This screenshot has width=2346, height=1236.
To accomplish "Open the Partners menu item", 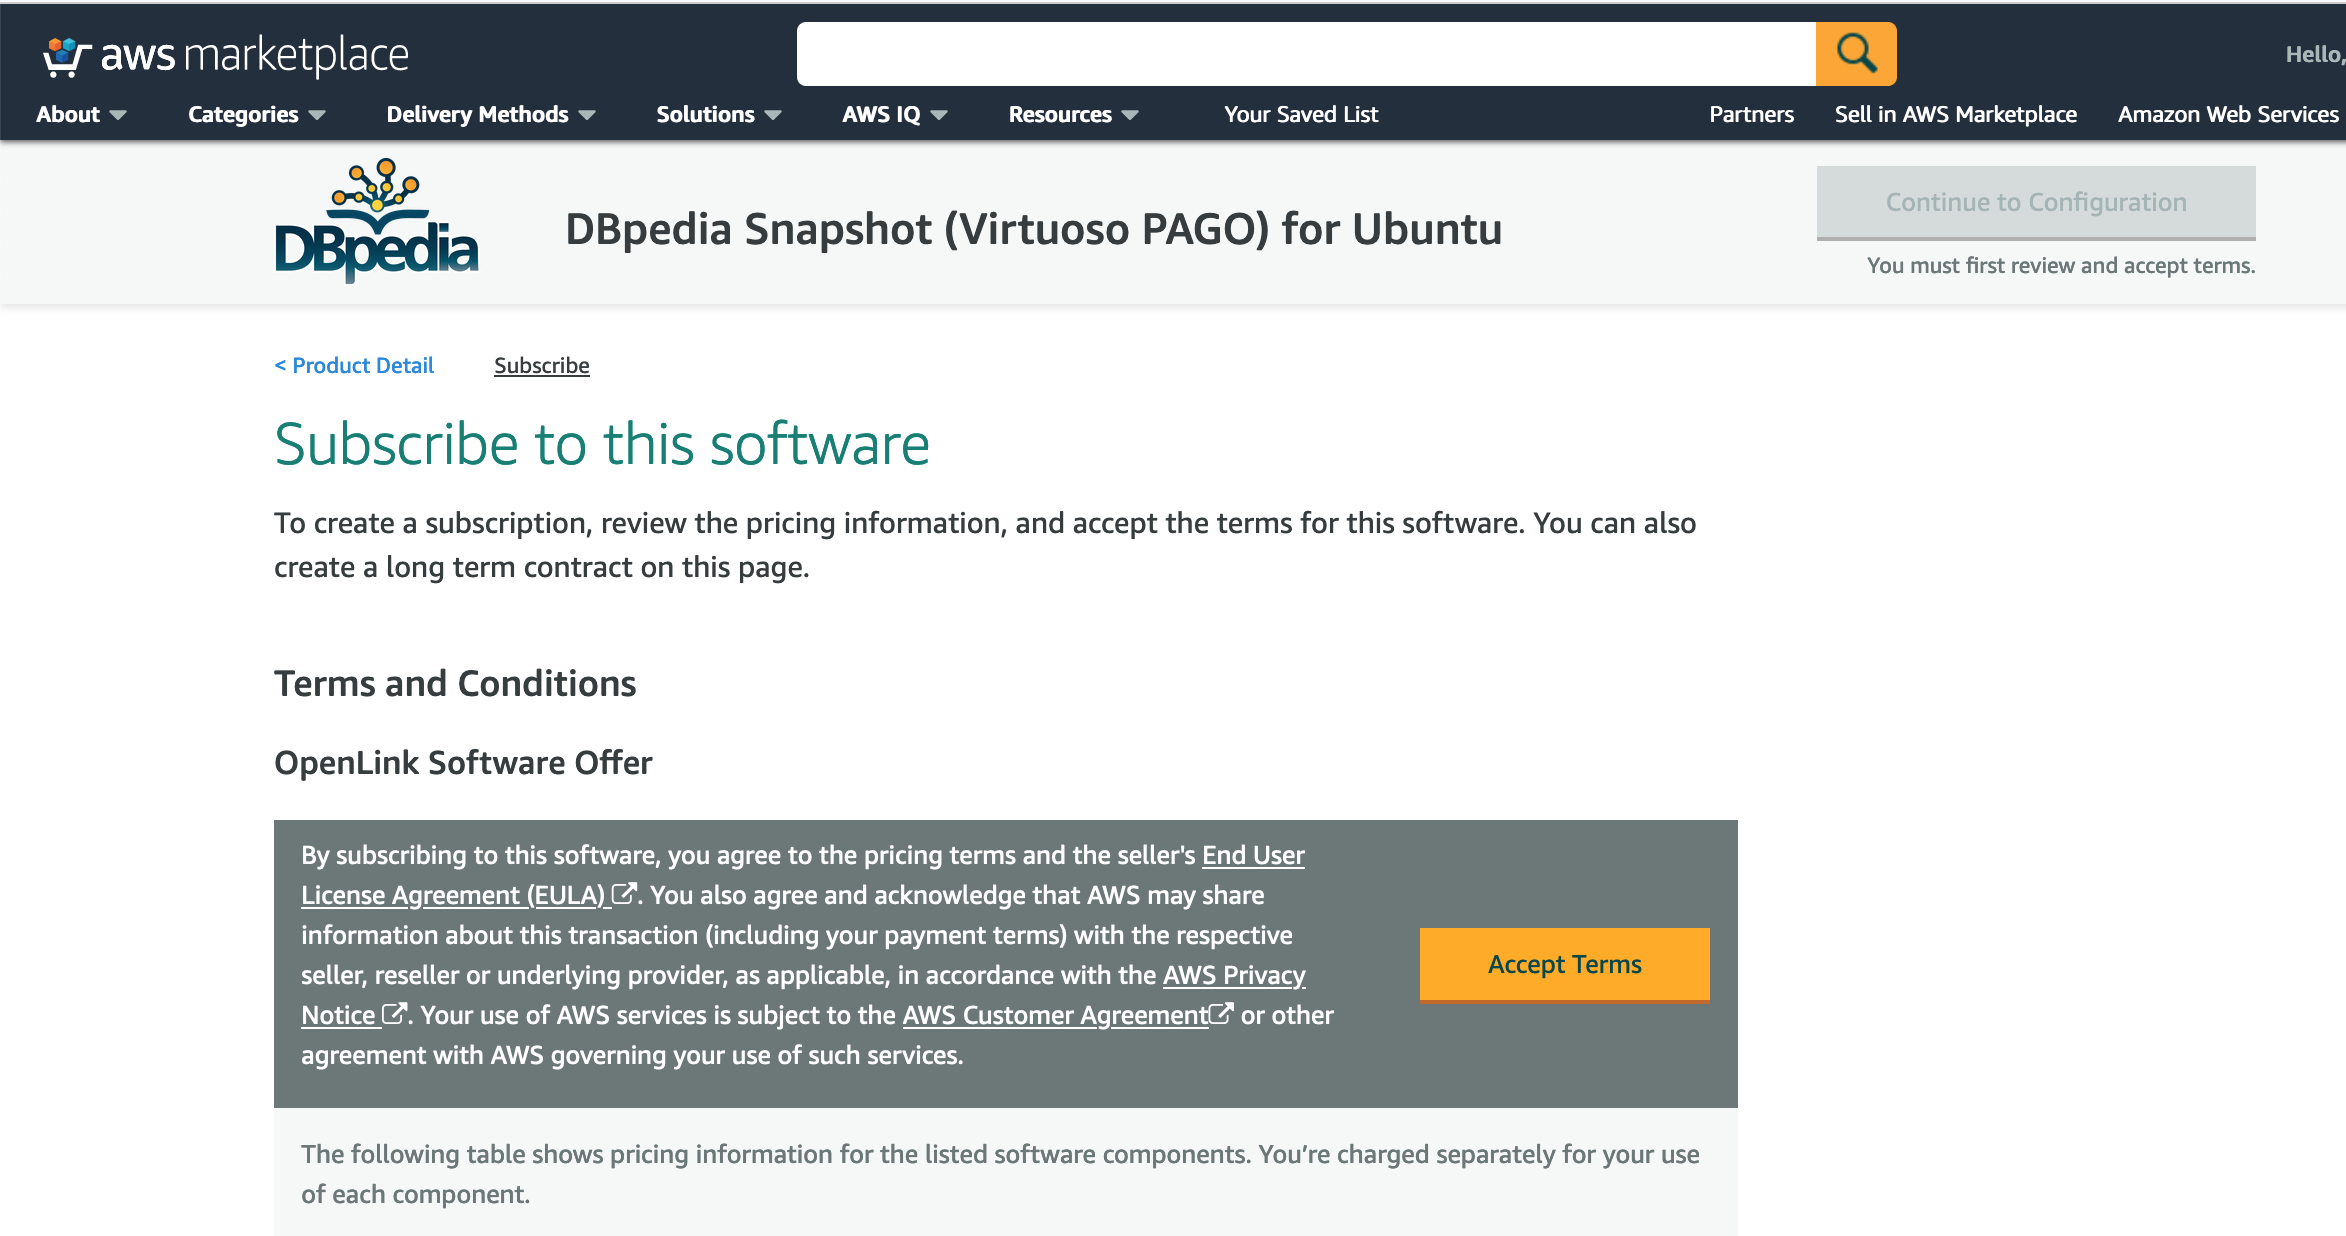I will click(1751, 115).
